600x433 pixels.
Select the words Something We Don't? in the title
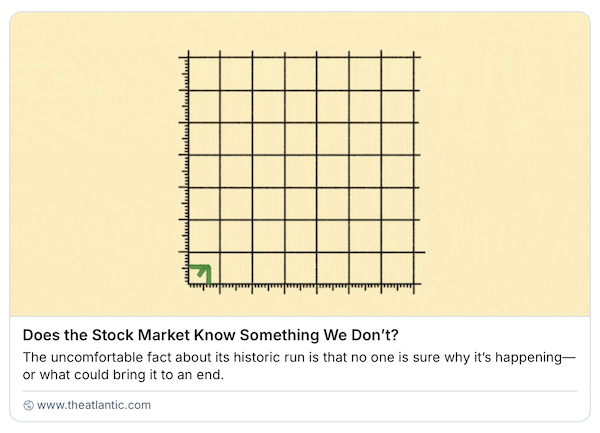pos(319,335)
